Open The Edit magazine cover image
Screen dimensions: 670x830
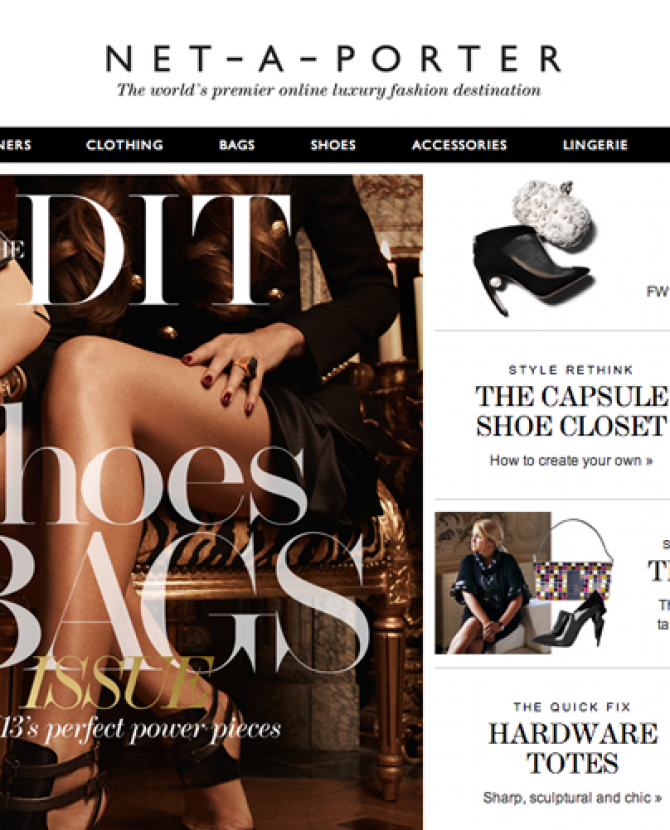coord(211,502)
